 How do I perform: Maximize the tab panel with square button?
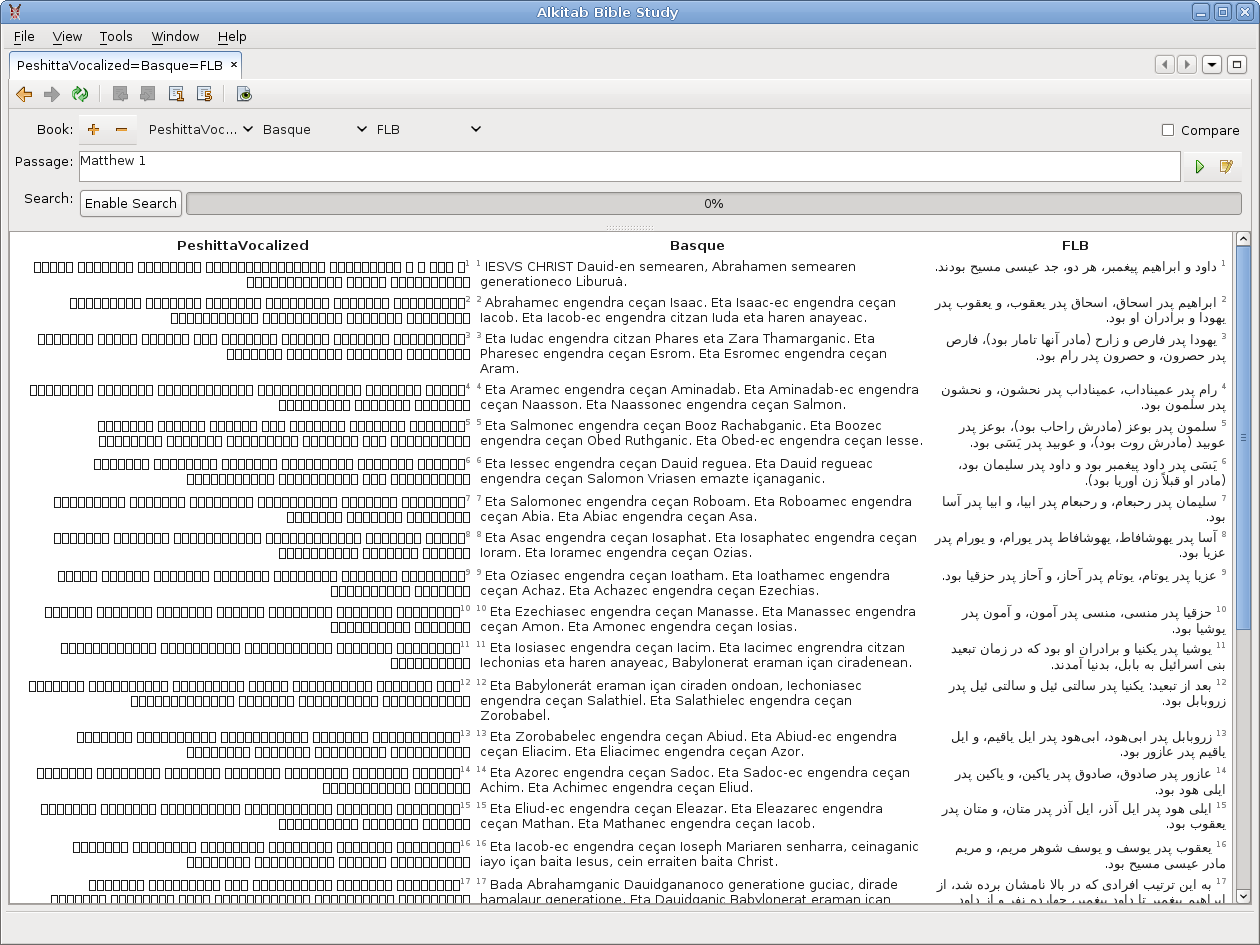(x=1237, y=64)
